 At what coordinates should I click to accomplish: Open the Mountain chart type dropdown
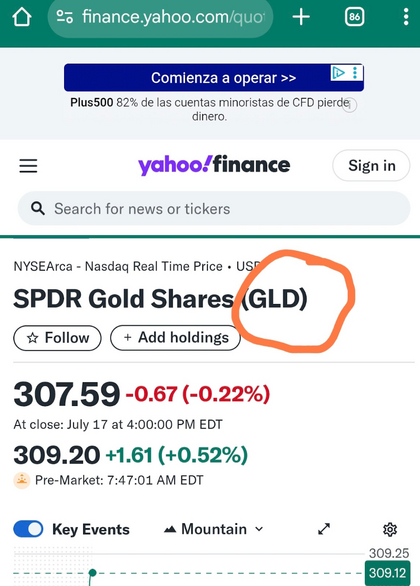pos(214,529)
